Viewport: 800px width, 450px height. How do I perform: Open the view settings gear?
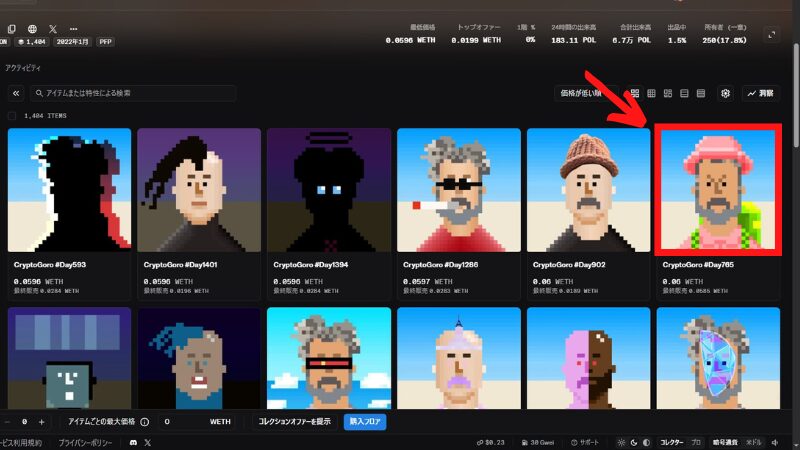pos(726,93)
